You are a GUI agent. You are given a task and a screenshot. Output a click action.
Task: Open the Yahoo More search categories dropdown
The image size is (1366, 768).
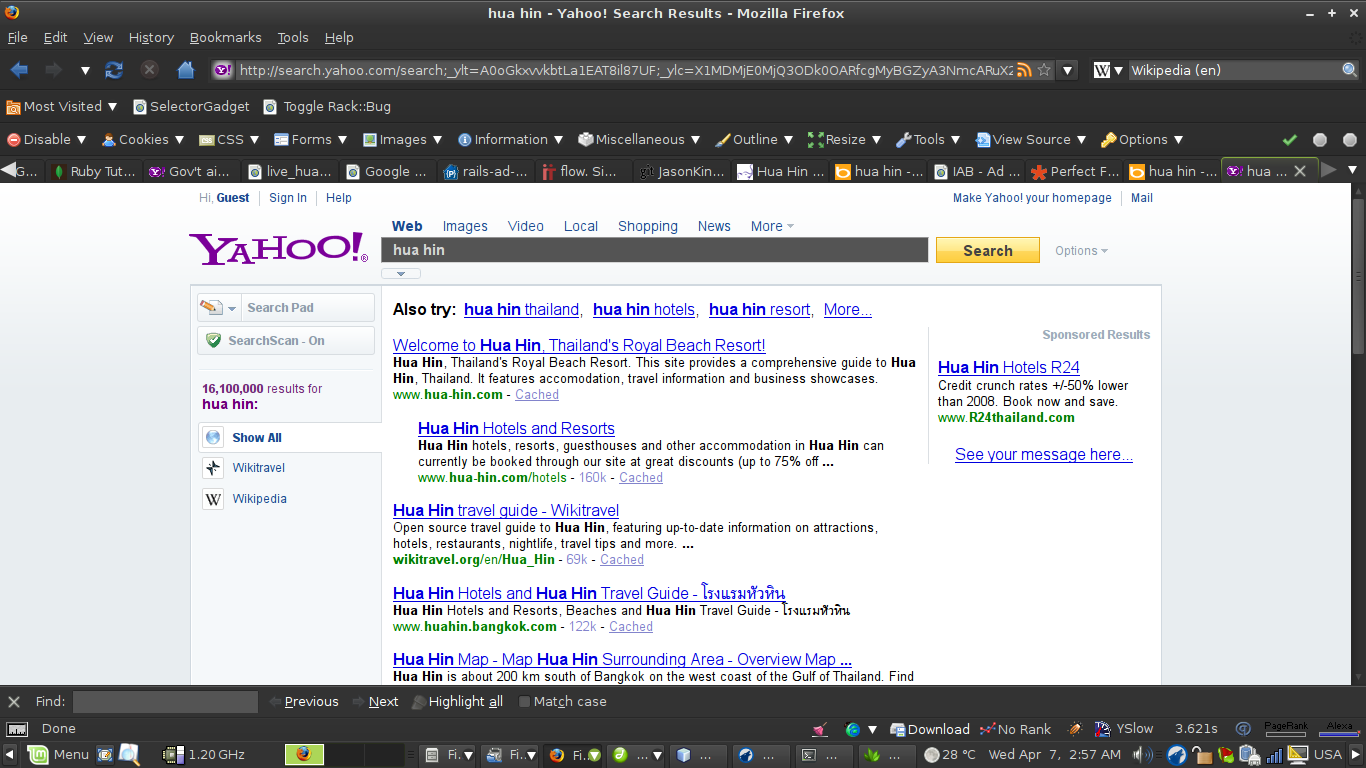click(772, 226)
